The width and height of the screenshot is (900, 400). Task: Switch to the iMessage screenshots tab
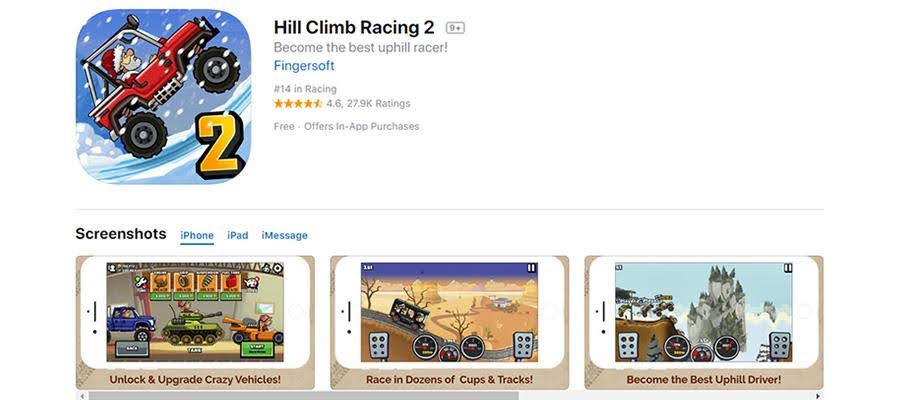pos(285,235)
